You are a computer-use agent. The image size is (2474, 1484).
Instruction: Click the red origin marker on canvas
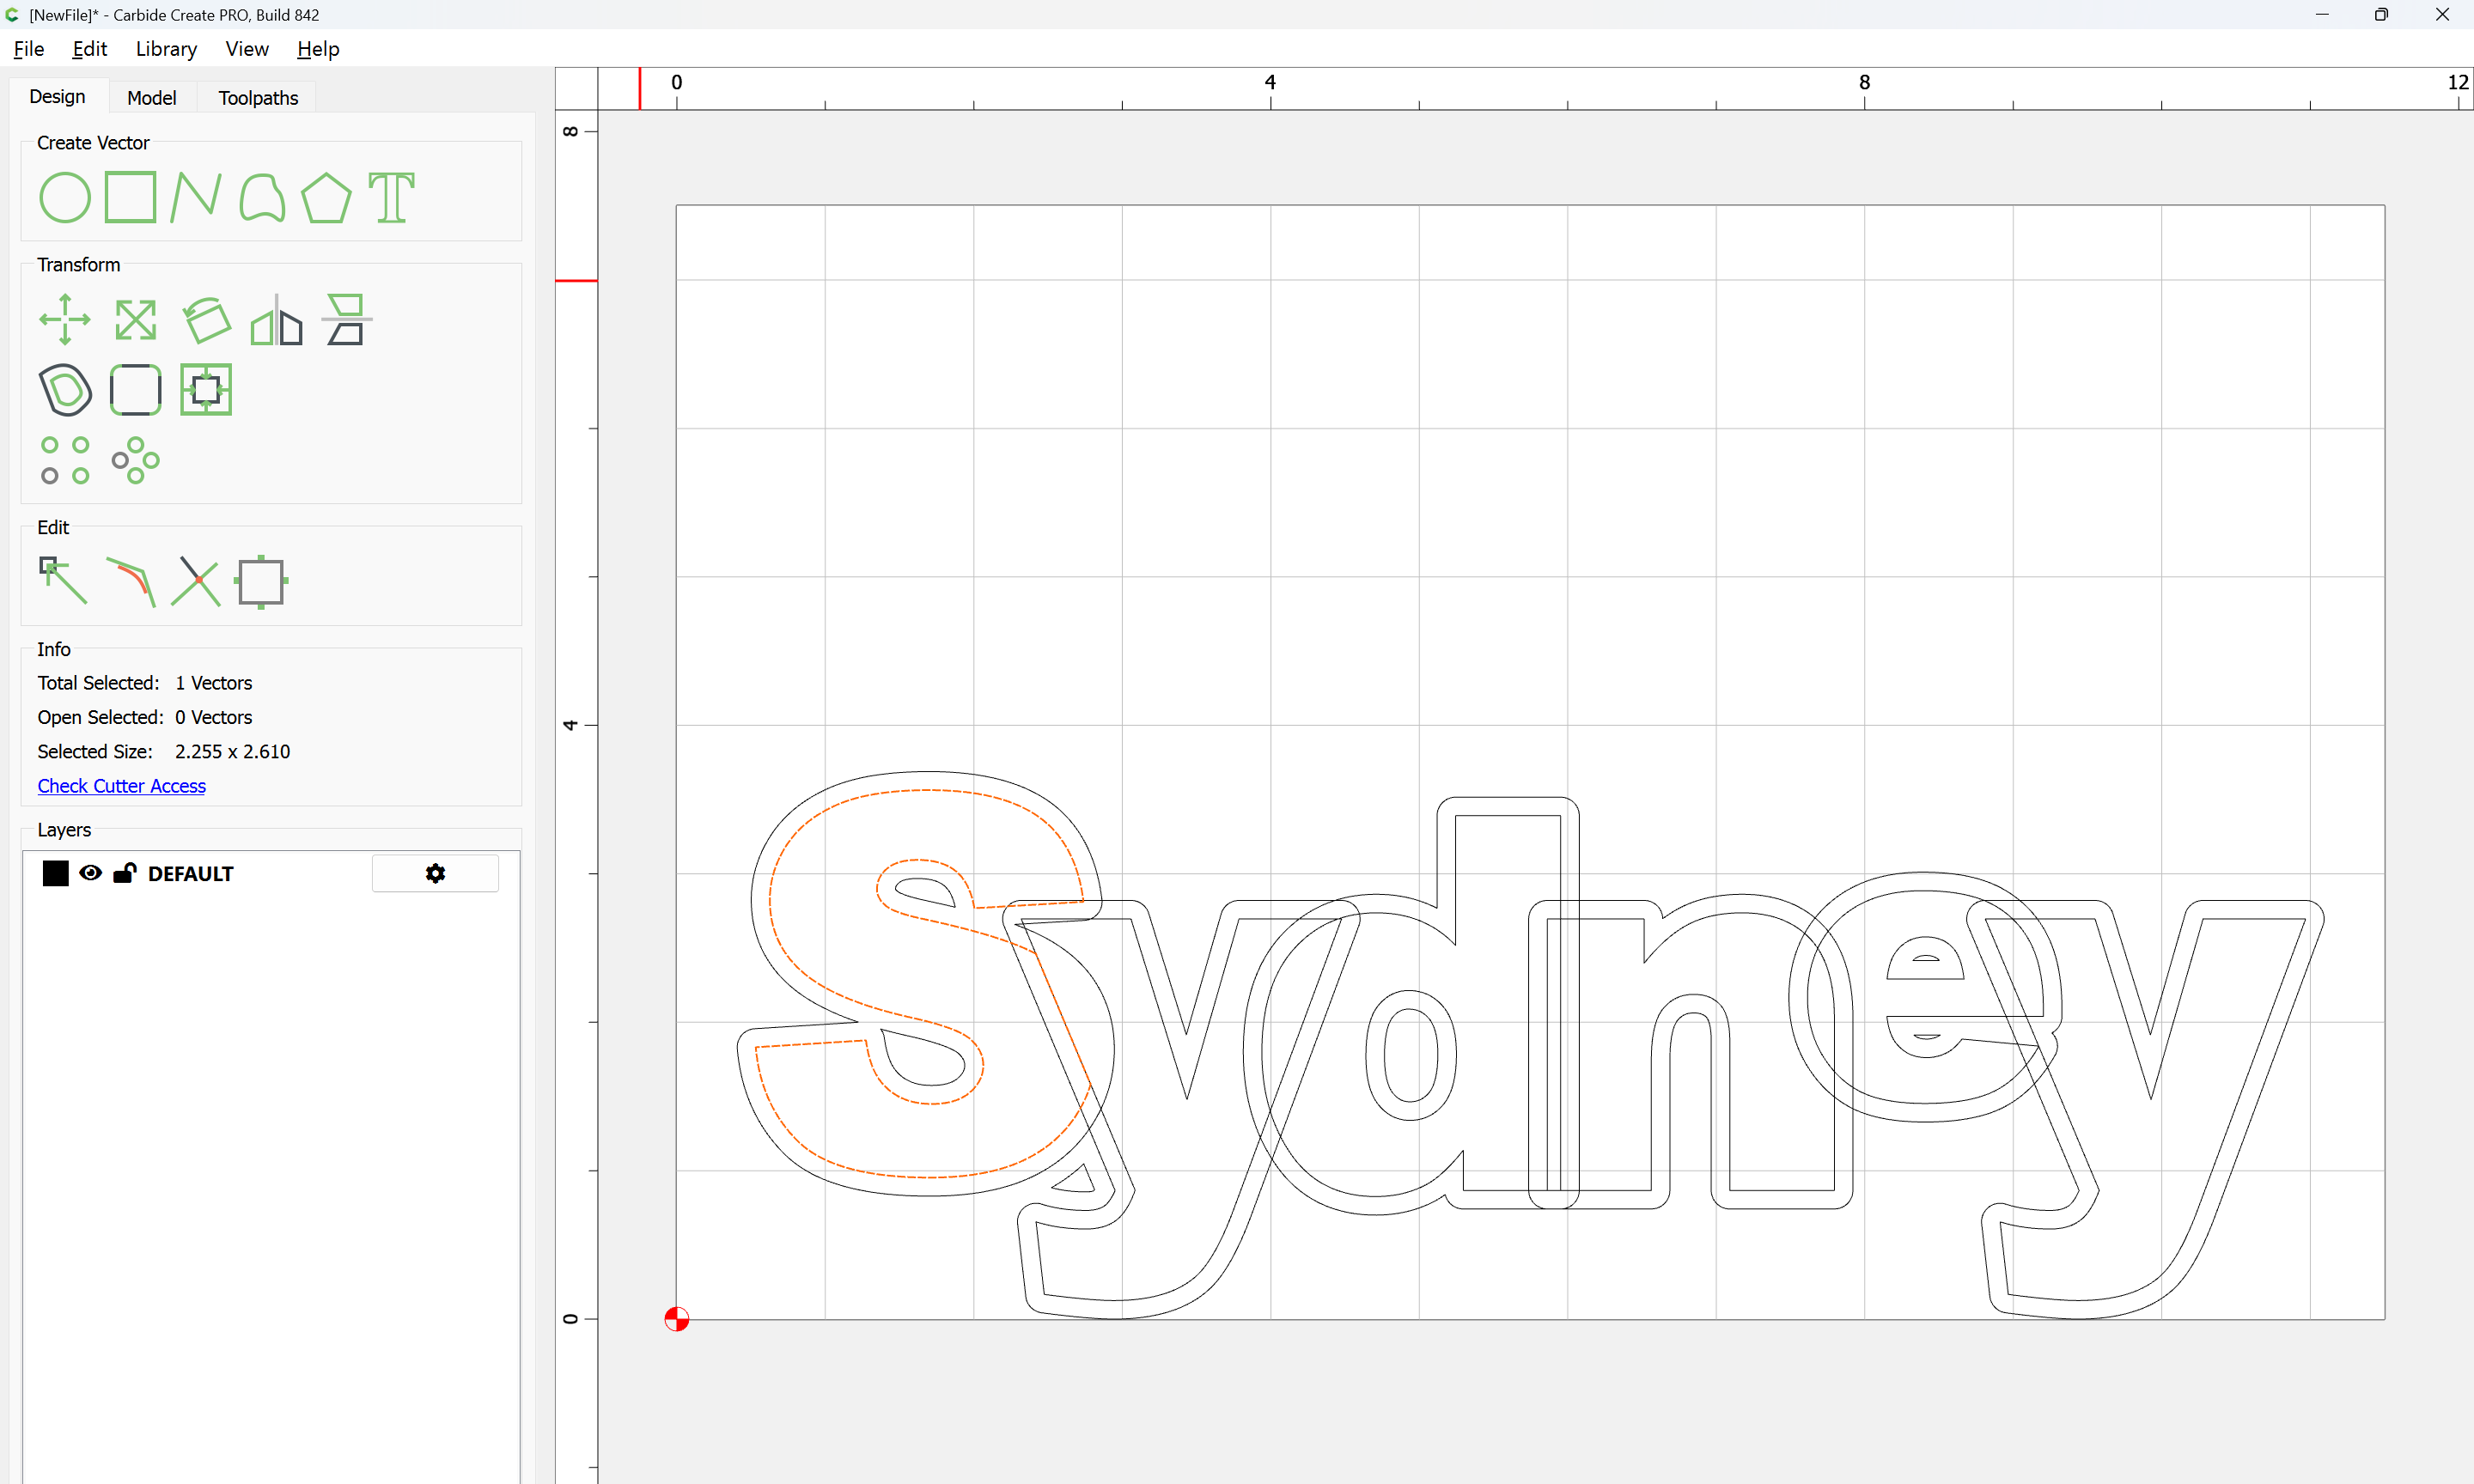[677, 1319]
